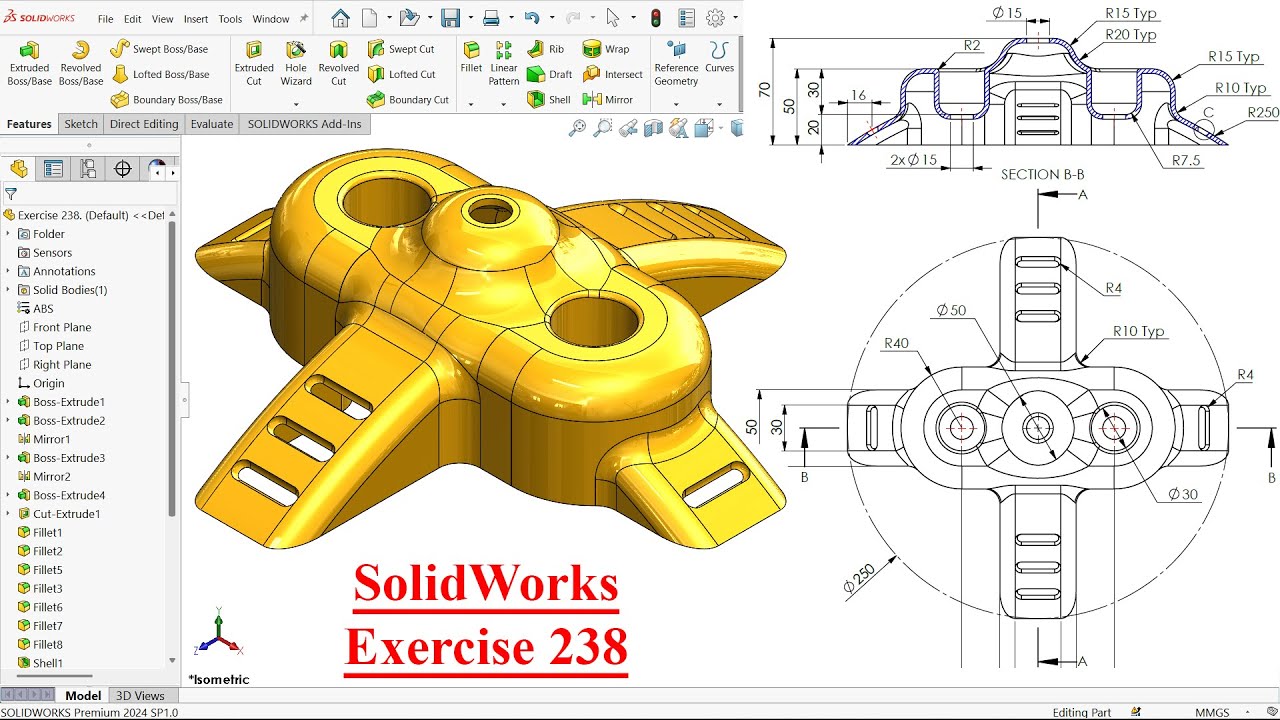Open the Reference Geometry dropdown arrow
1280x720 pixels.
676,103
